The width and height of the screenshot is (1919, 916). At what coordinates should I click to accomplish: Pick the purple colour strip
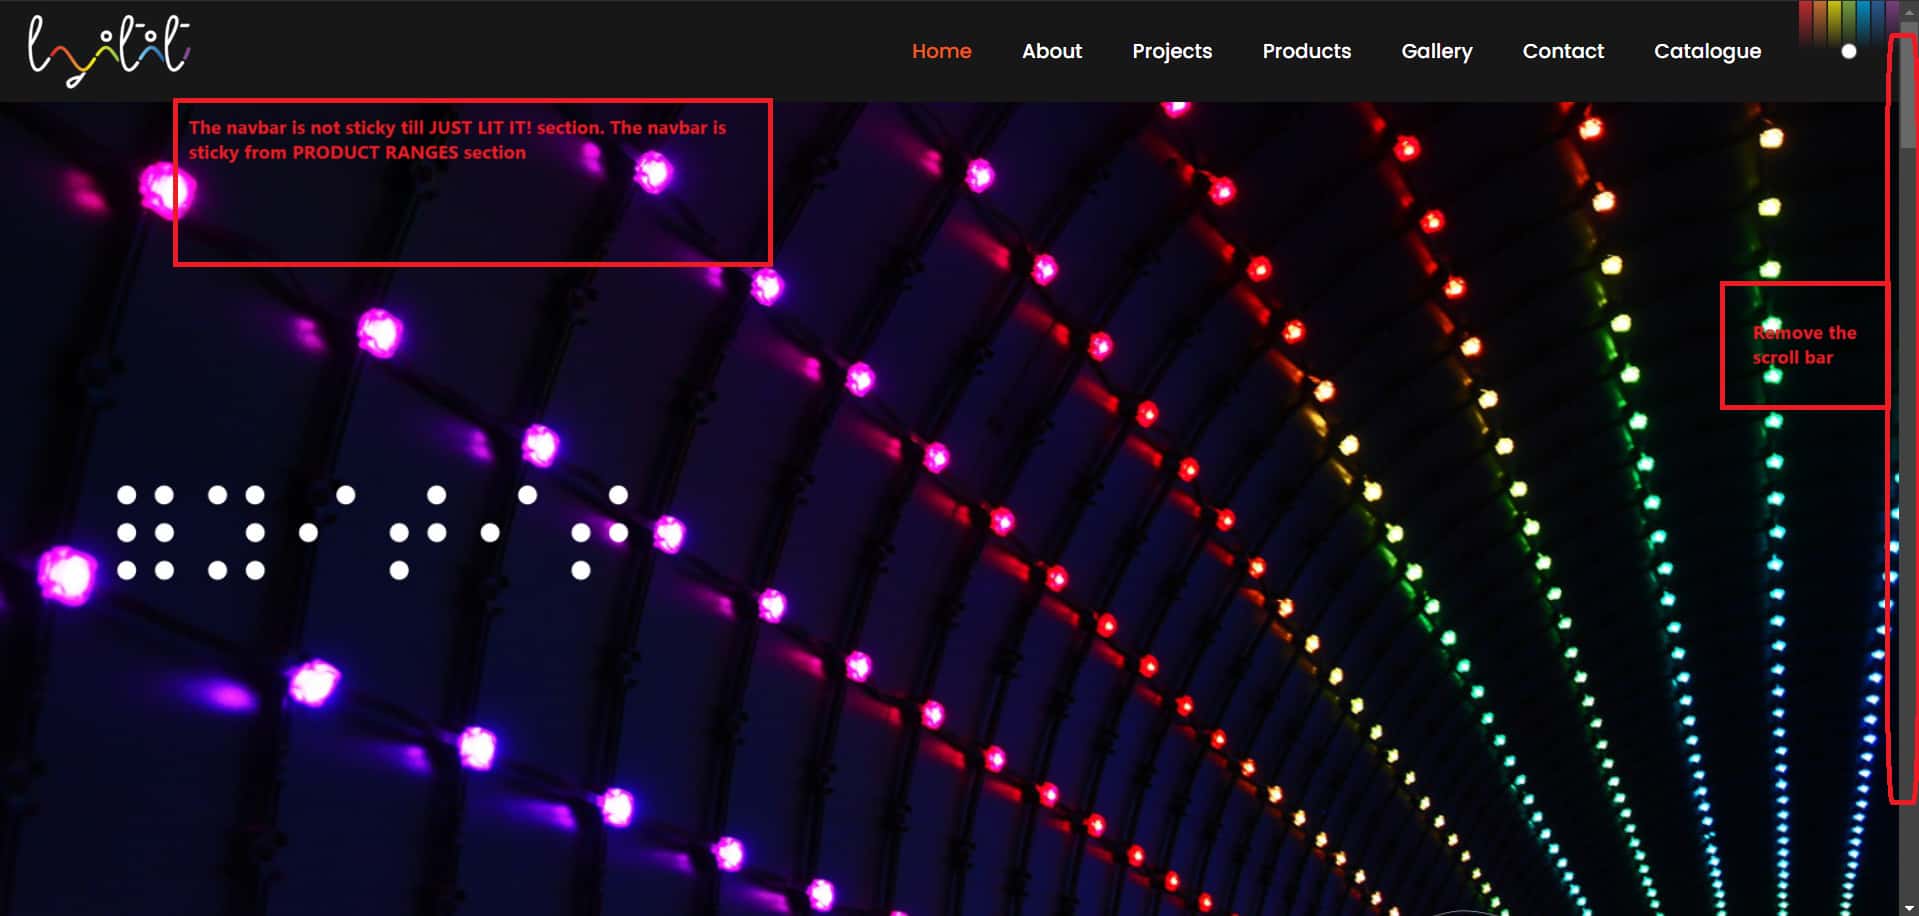coord(1892,20)
